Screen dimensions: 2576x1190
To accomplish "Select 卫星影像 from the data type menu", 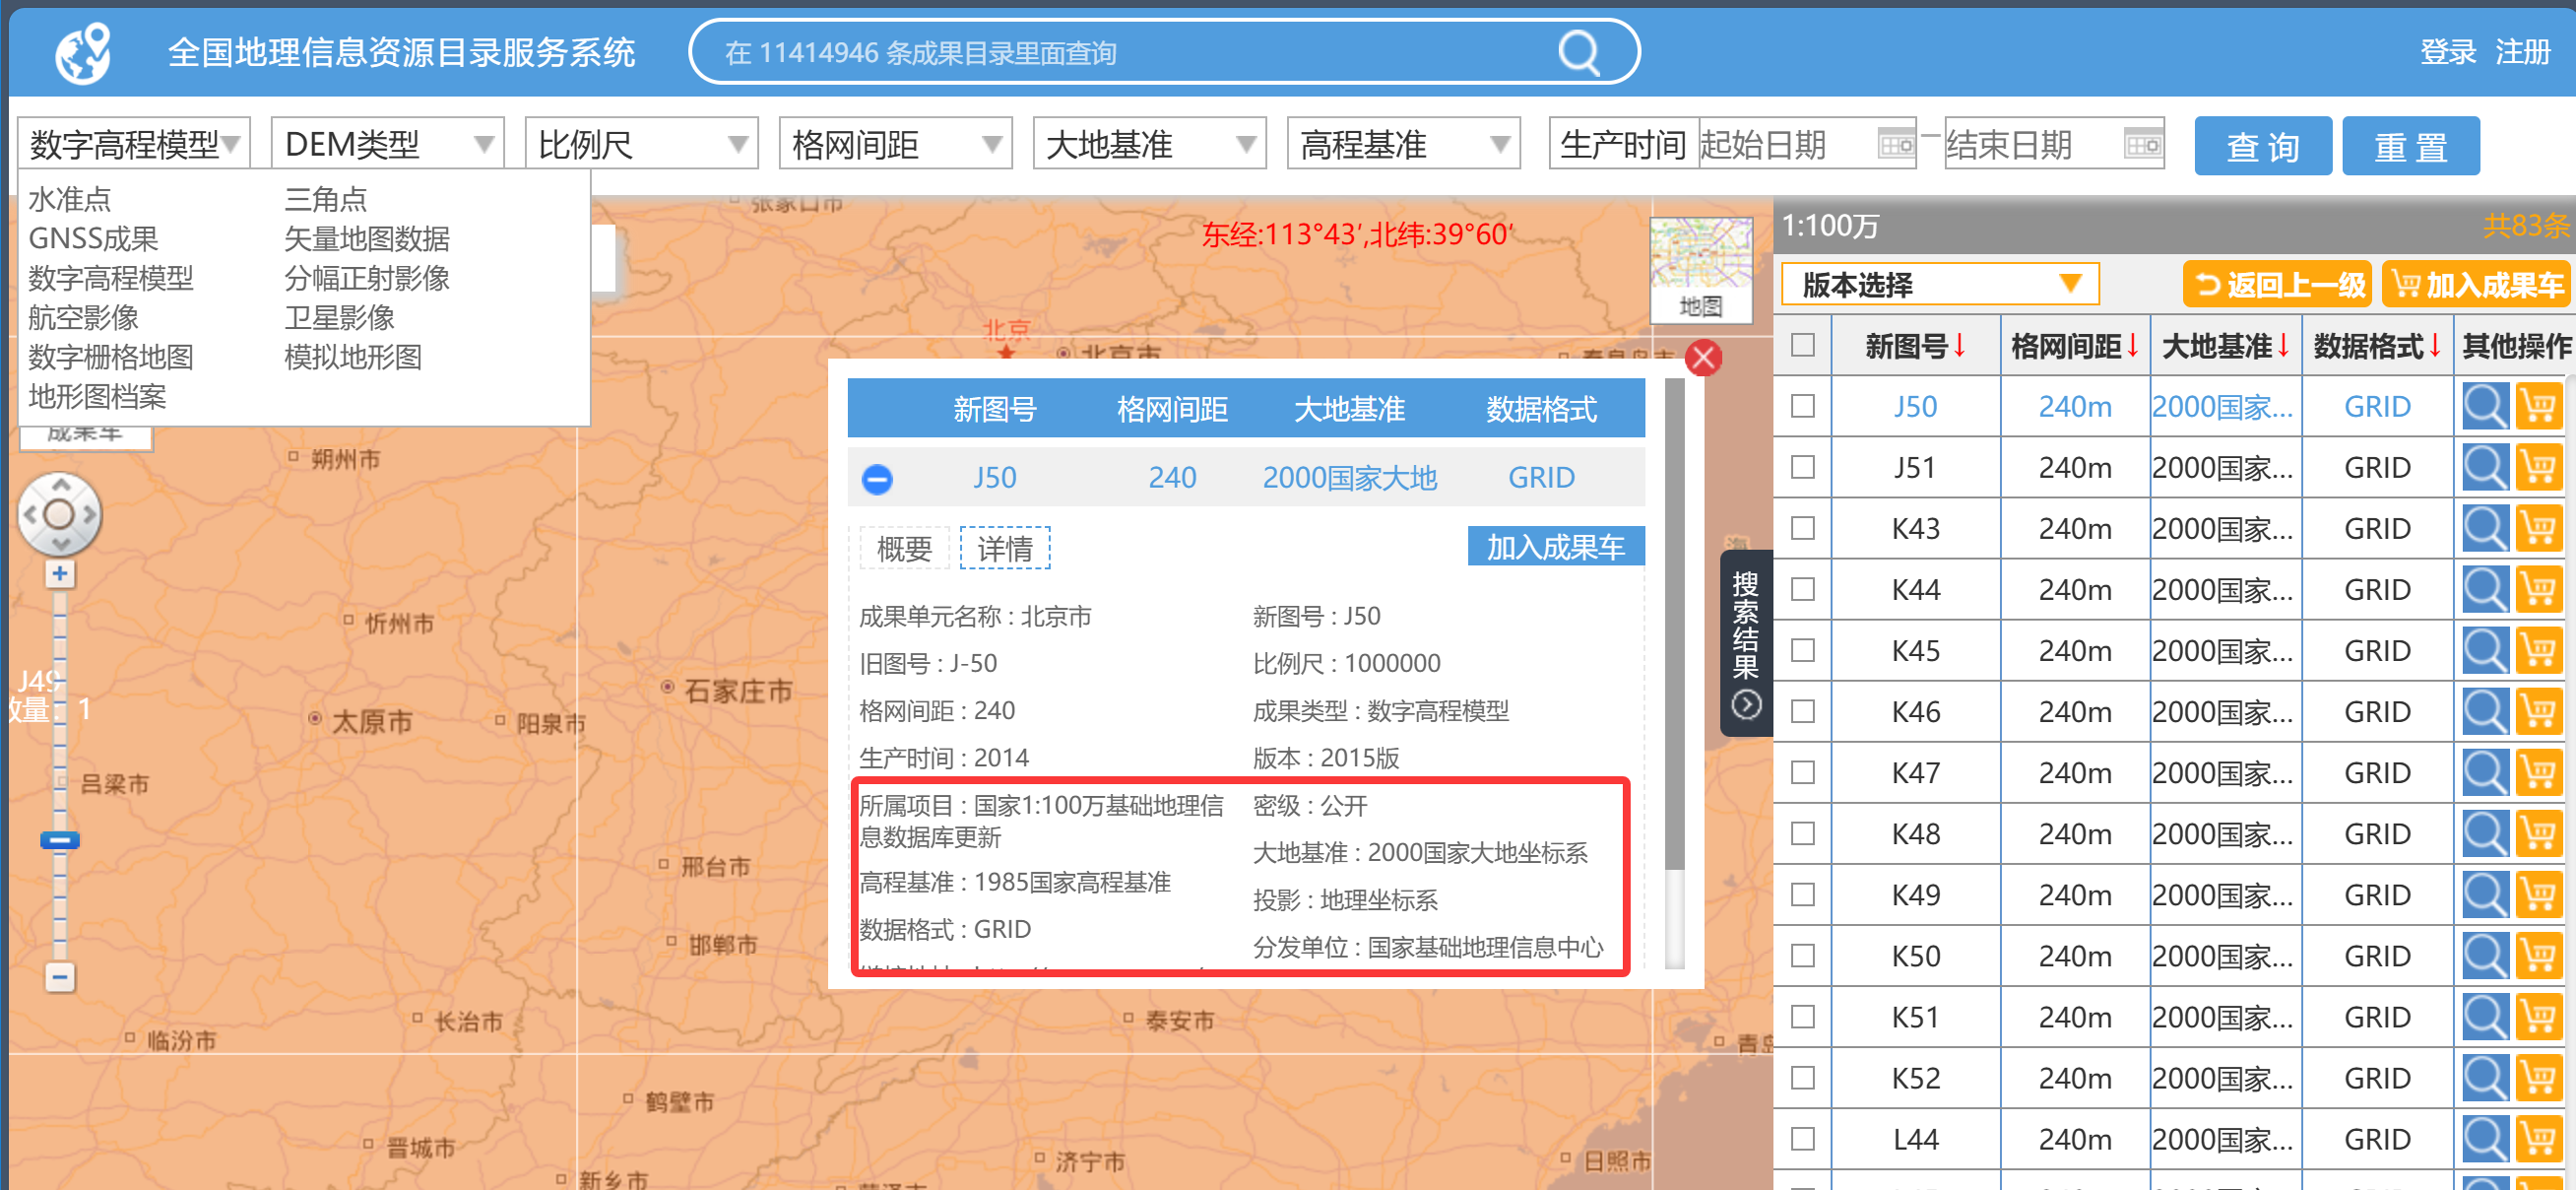I will [x=339, y=318].
